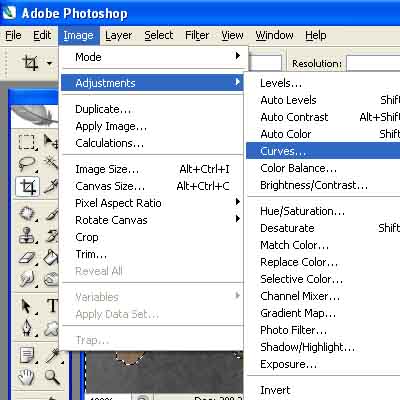Select the Lasso tool
This screenshot has height=400, width=400.
tap(27, 164)
